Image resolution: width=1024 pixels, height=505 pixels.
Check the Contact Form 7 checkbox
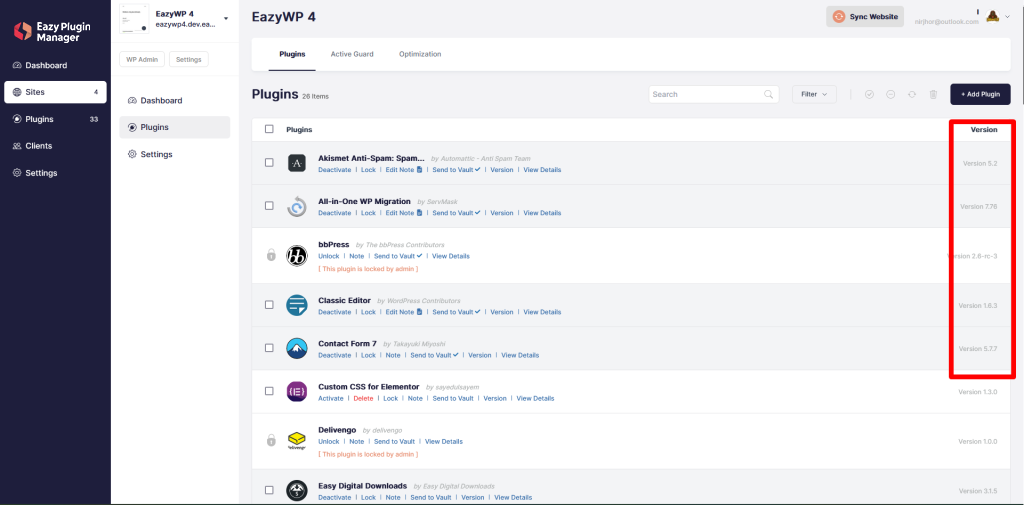tap(269, 348)
